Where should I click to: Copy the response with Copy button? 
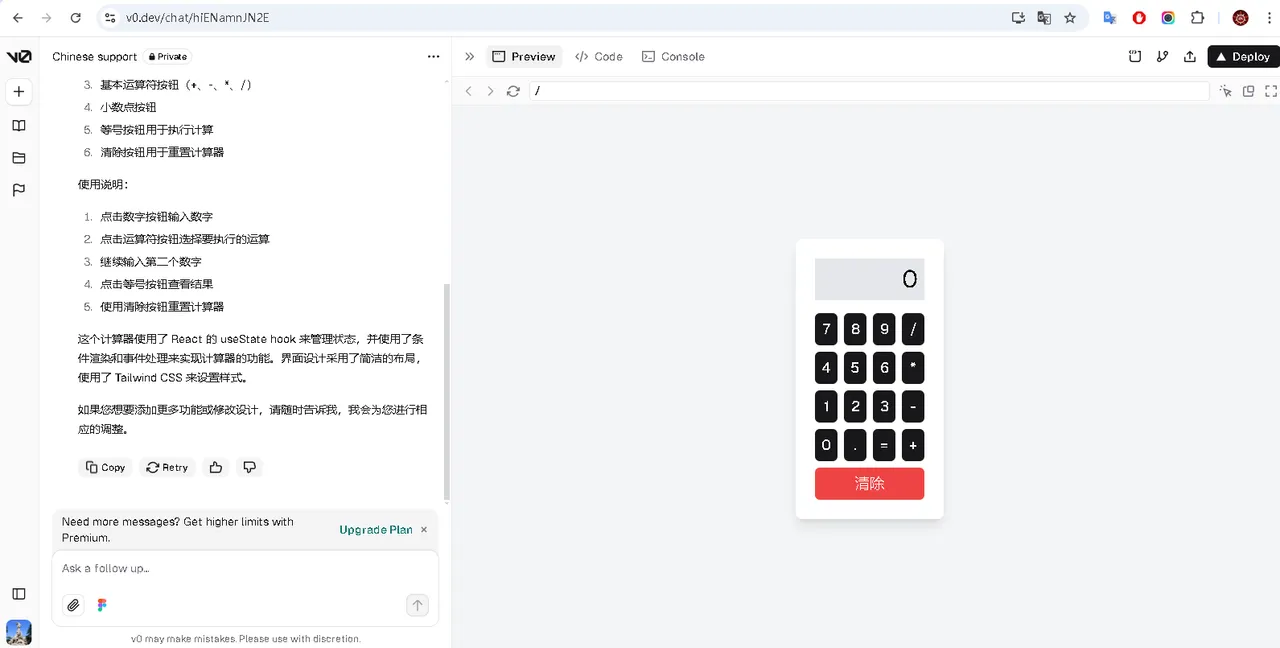click(106, 467)
